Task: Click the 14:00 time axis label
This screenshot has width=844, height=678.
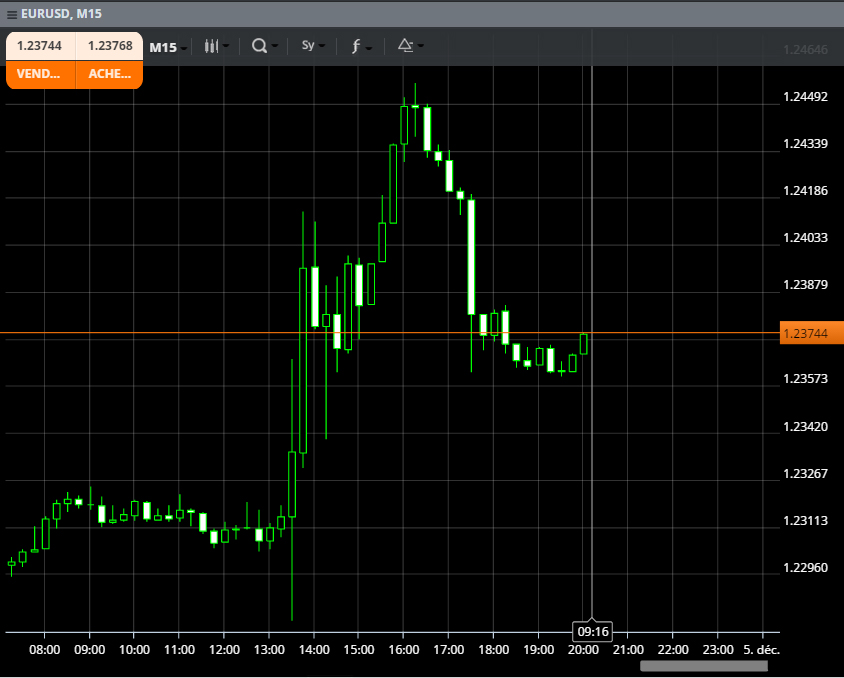Action: [314, 650]
